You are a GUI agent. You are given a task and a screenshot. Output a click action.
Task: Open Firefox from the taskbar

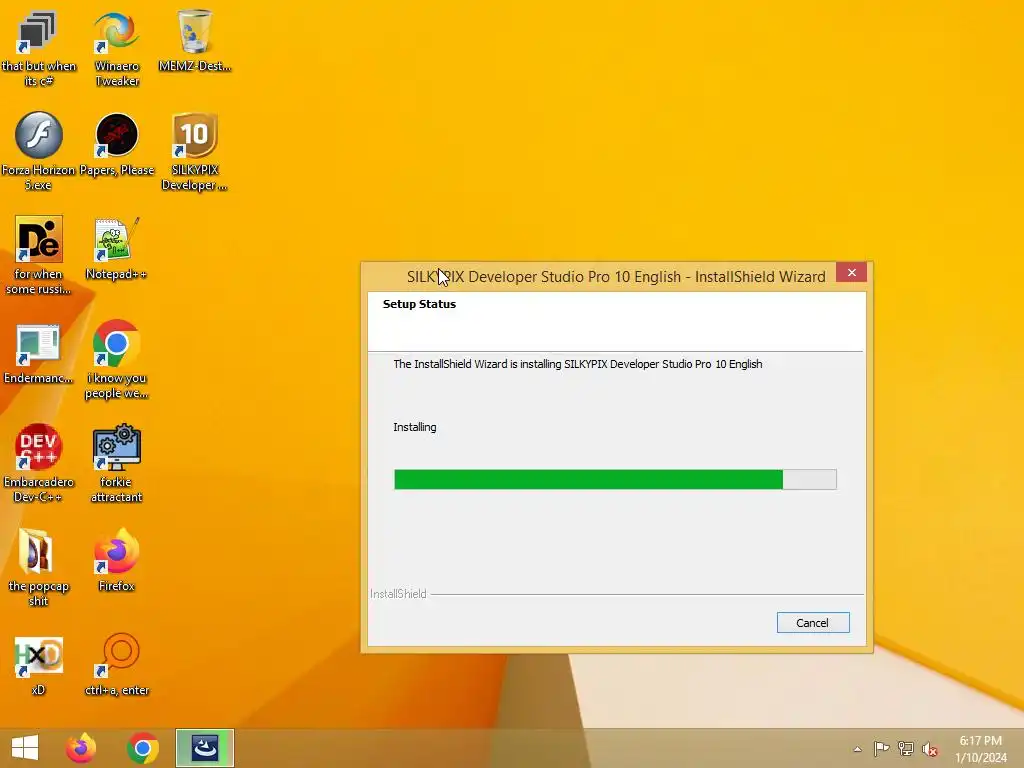[x=81, y=748]
